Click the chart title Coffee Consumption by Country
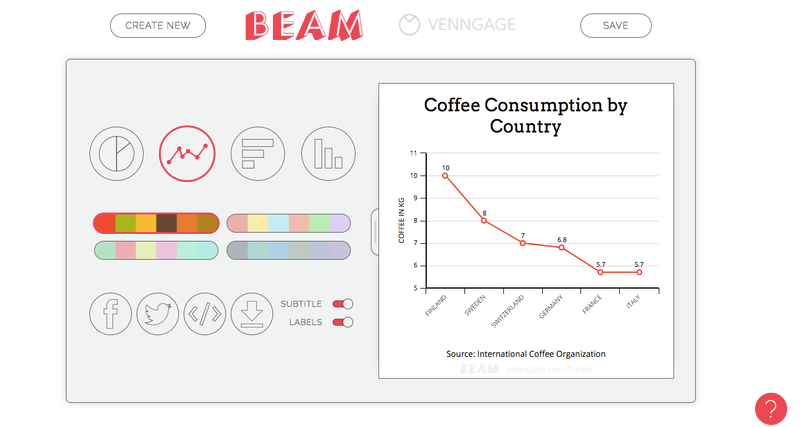 point(526,115)
